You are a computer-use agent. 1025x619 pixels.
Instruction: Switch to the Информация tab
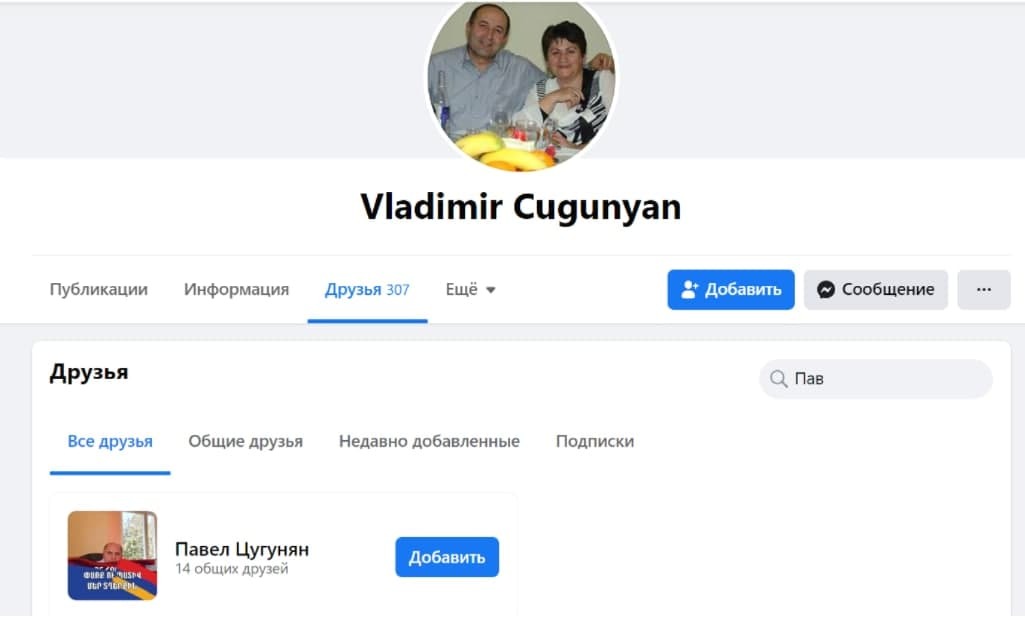(x=236, y=290)
